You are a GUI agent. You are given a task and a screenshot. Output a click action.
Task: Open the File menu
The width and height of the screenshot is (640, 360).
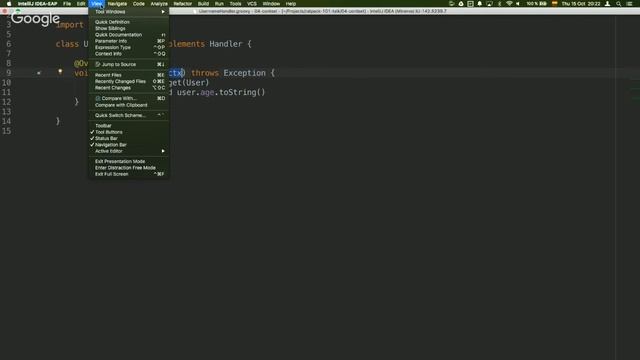67,4
